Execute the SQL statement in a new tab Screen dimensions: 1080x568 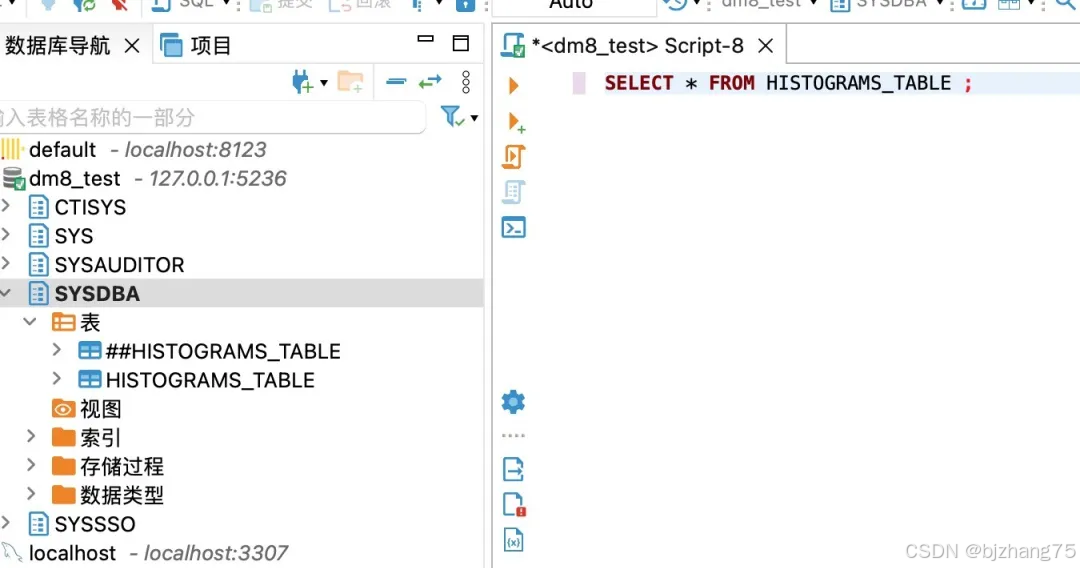[515, 123]
